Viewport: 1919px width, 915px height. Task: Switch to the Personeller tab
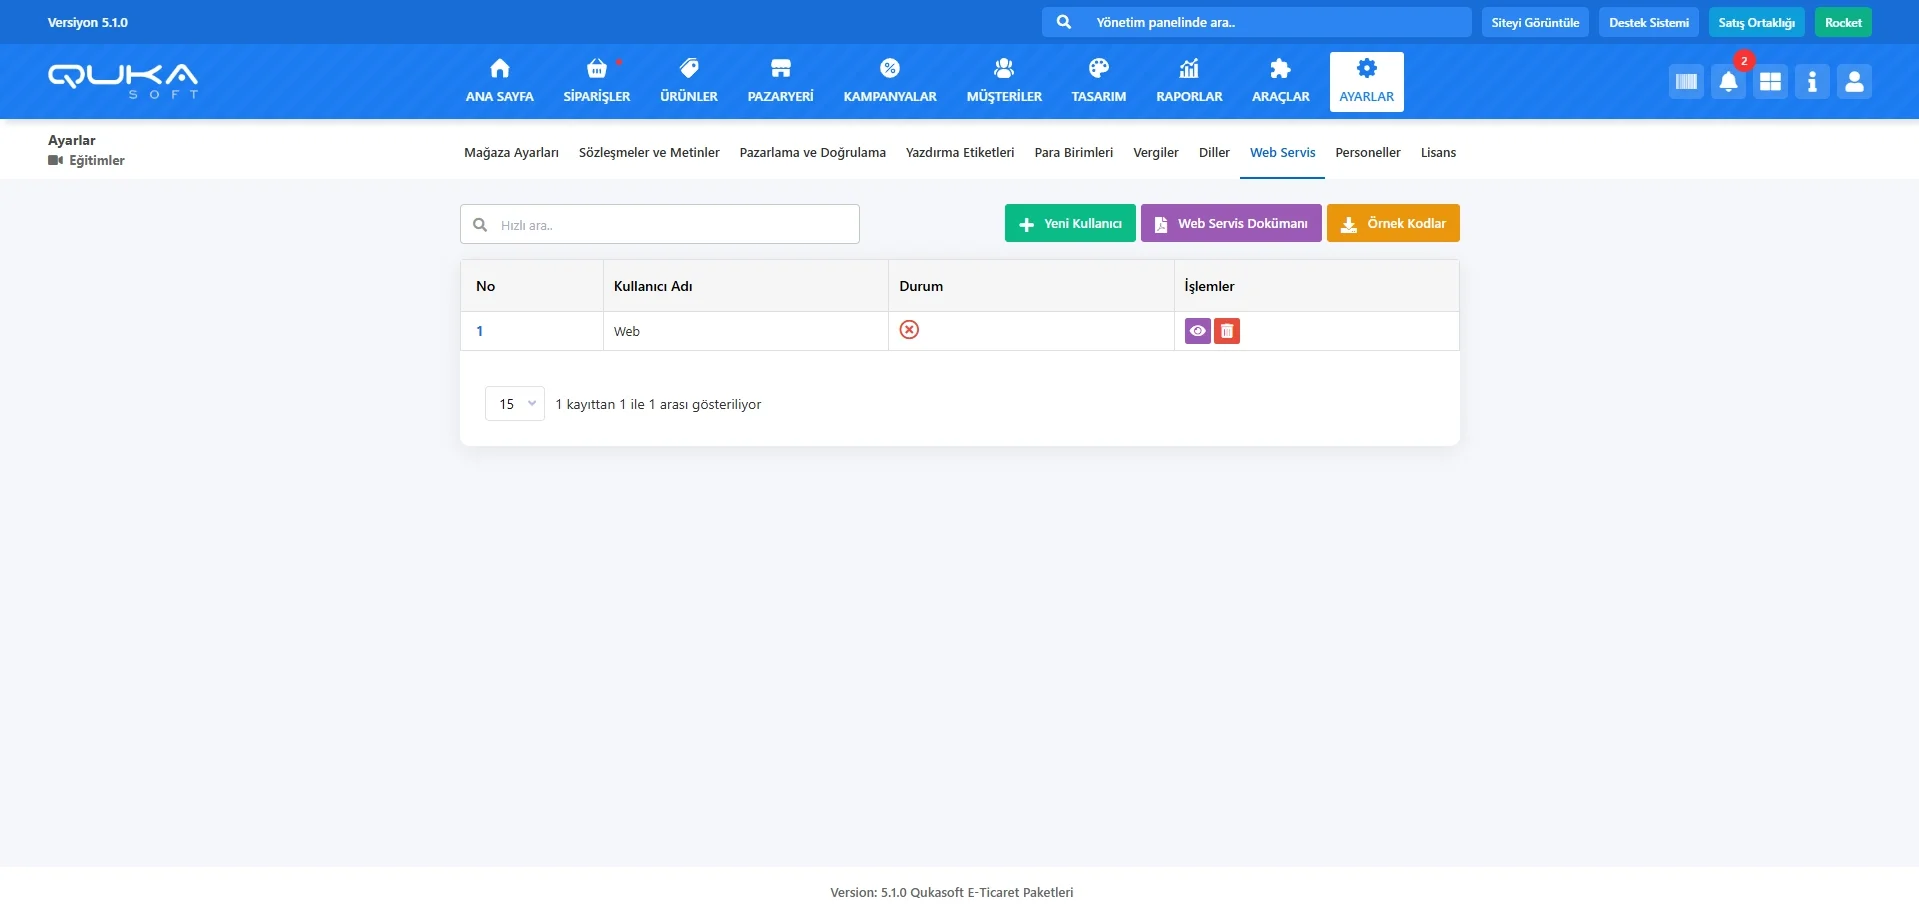click(1367, 153)
